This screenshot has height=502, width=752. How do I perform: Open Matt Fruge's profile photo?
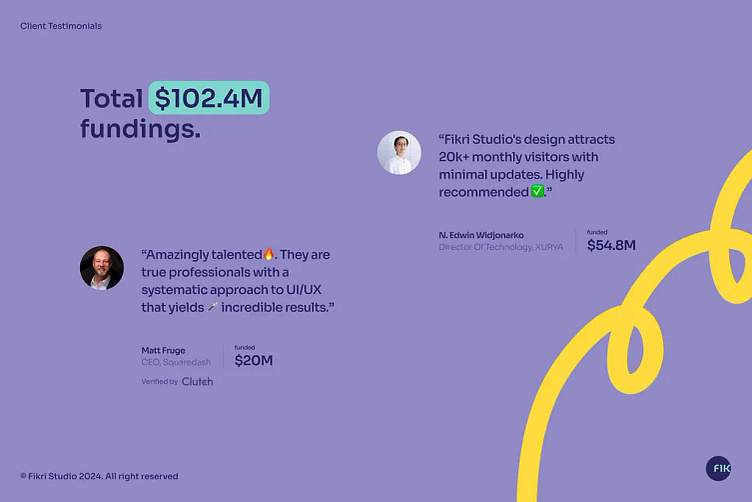click(x=102, y=268)
